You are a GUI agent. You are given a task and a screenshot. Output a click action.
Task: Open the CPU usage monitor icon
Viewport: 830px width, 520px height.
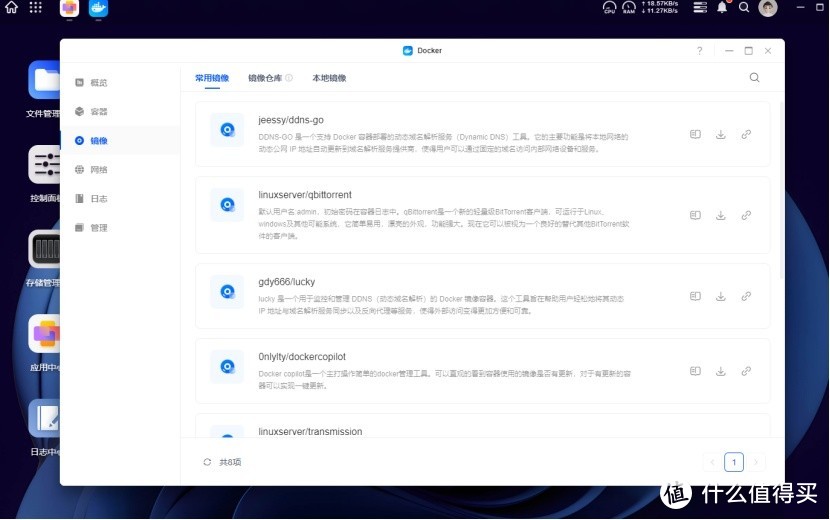[x=609, y=7]
